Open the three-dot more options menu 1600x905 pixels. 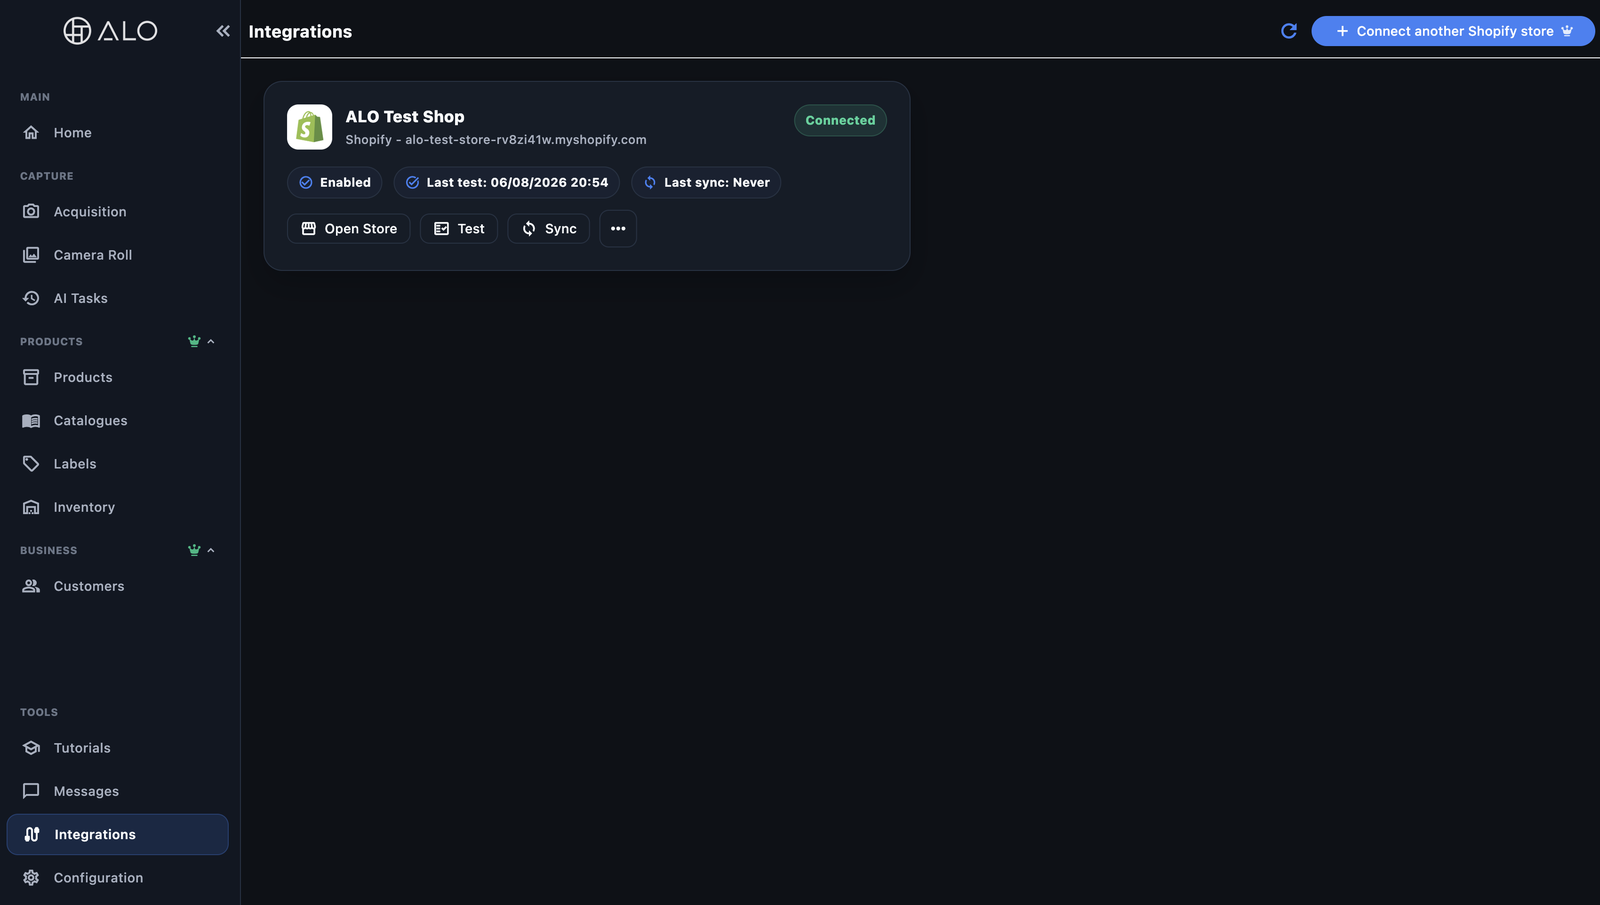pos(618,229)
